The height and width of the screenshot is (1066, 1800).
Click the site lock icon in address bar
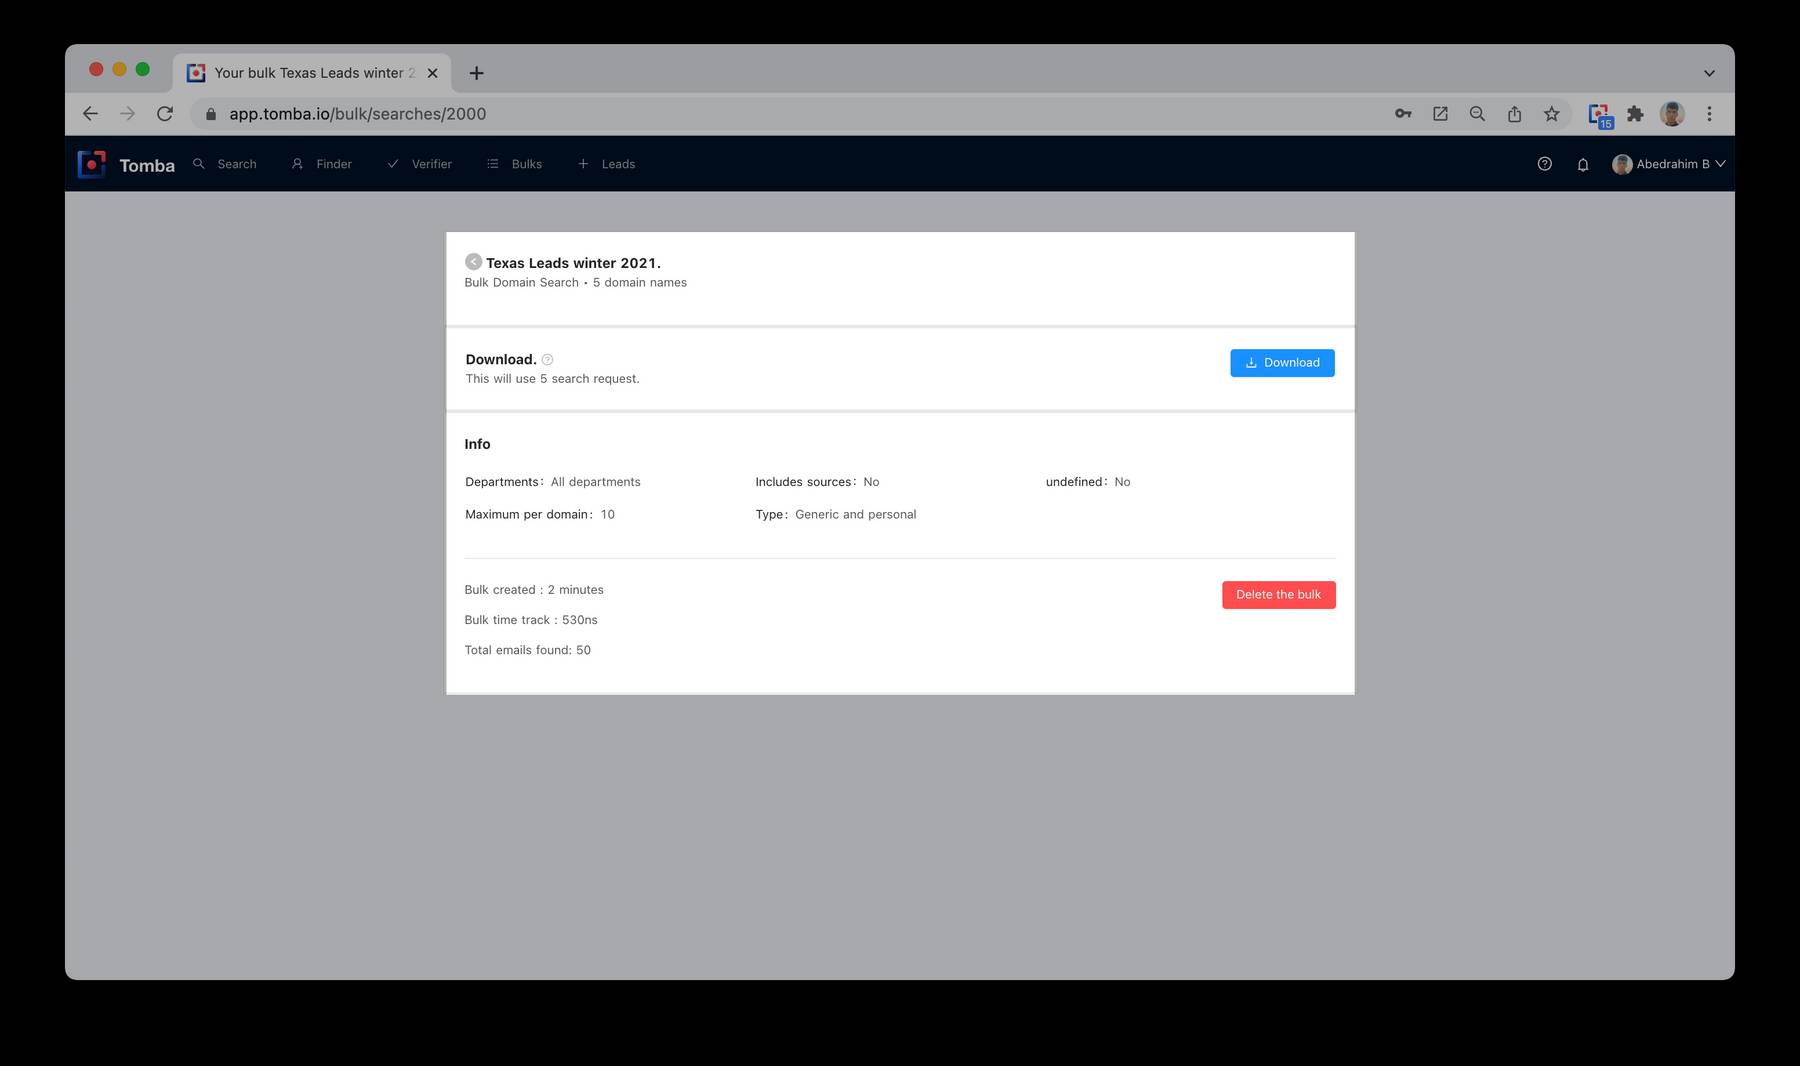[x=210, y=114]
